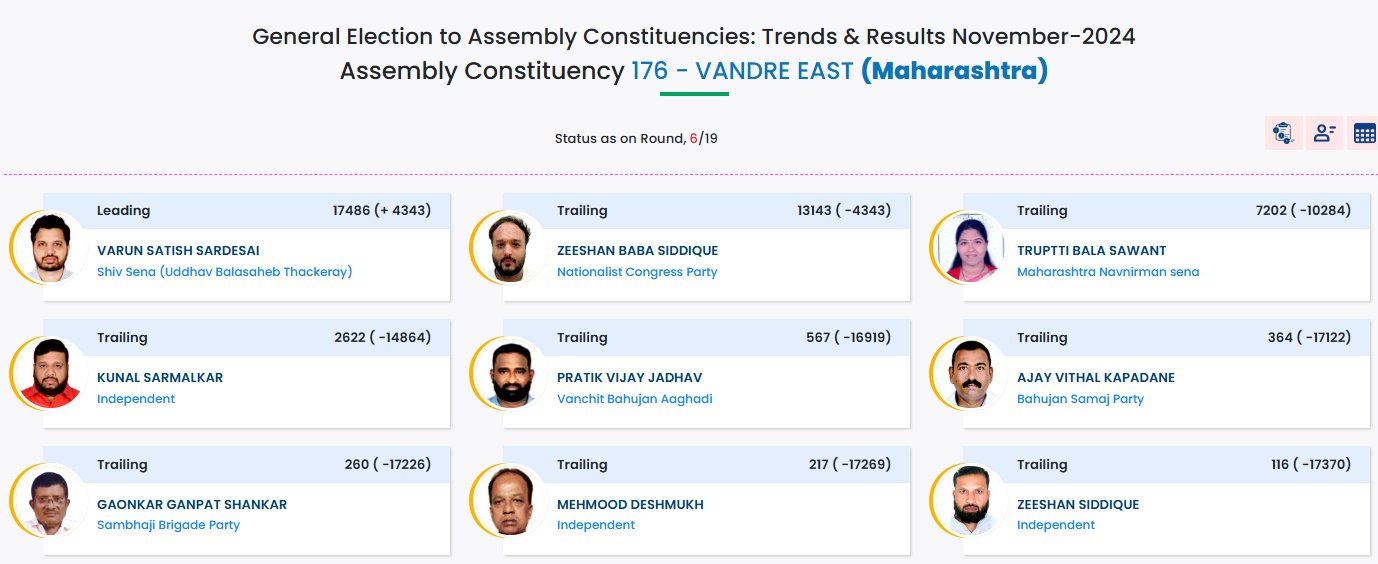The image size is (1378, 564).
Task: Click Truptti Bala Sawant's photo
Action: [x=970, y=247]
